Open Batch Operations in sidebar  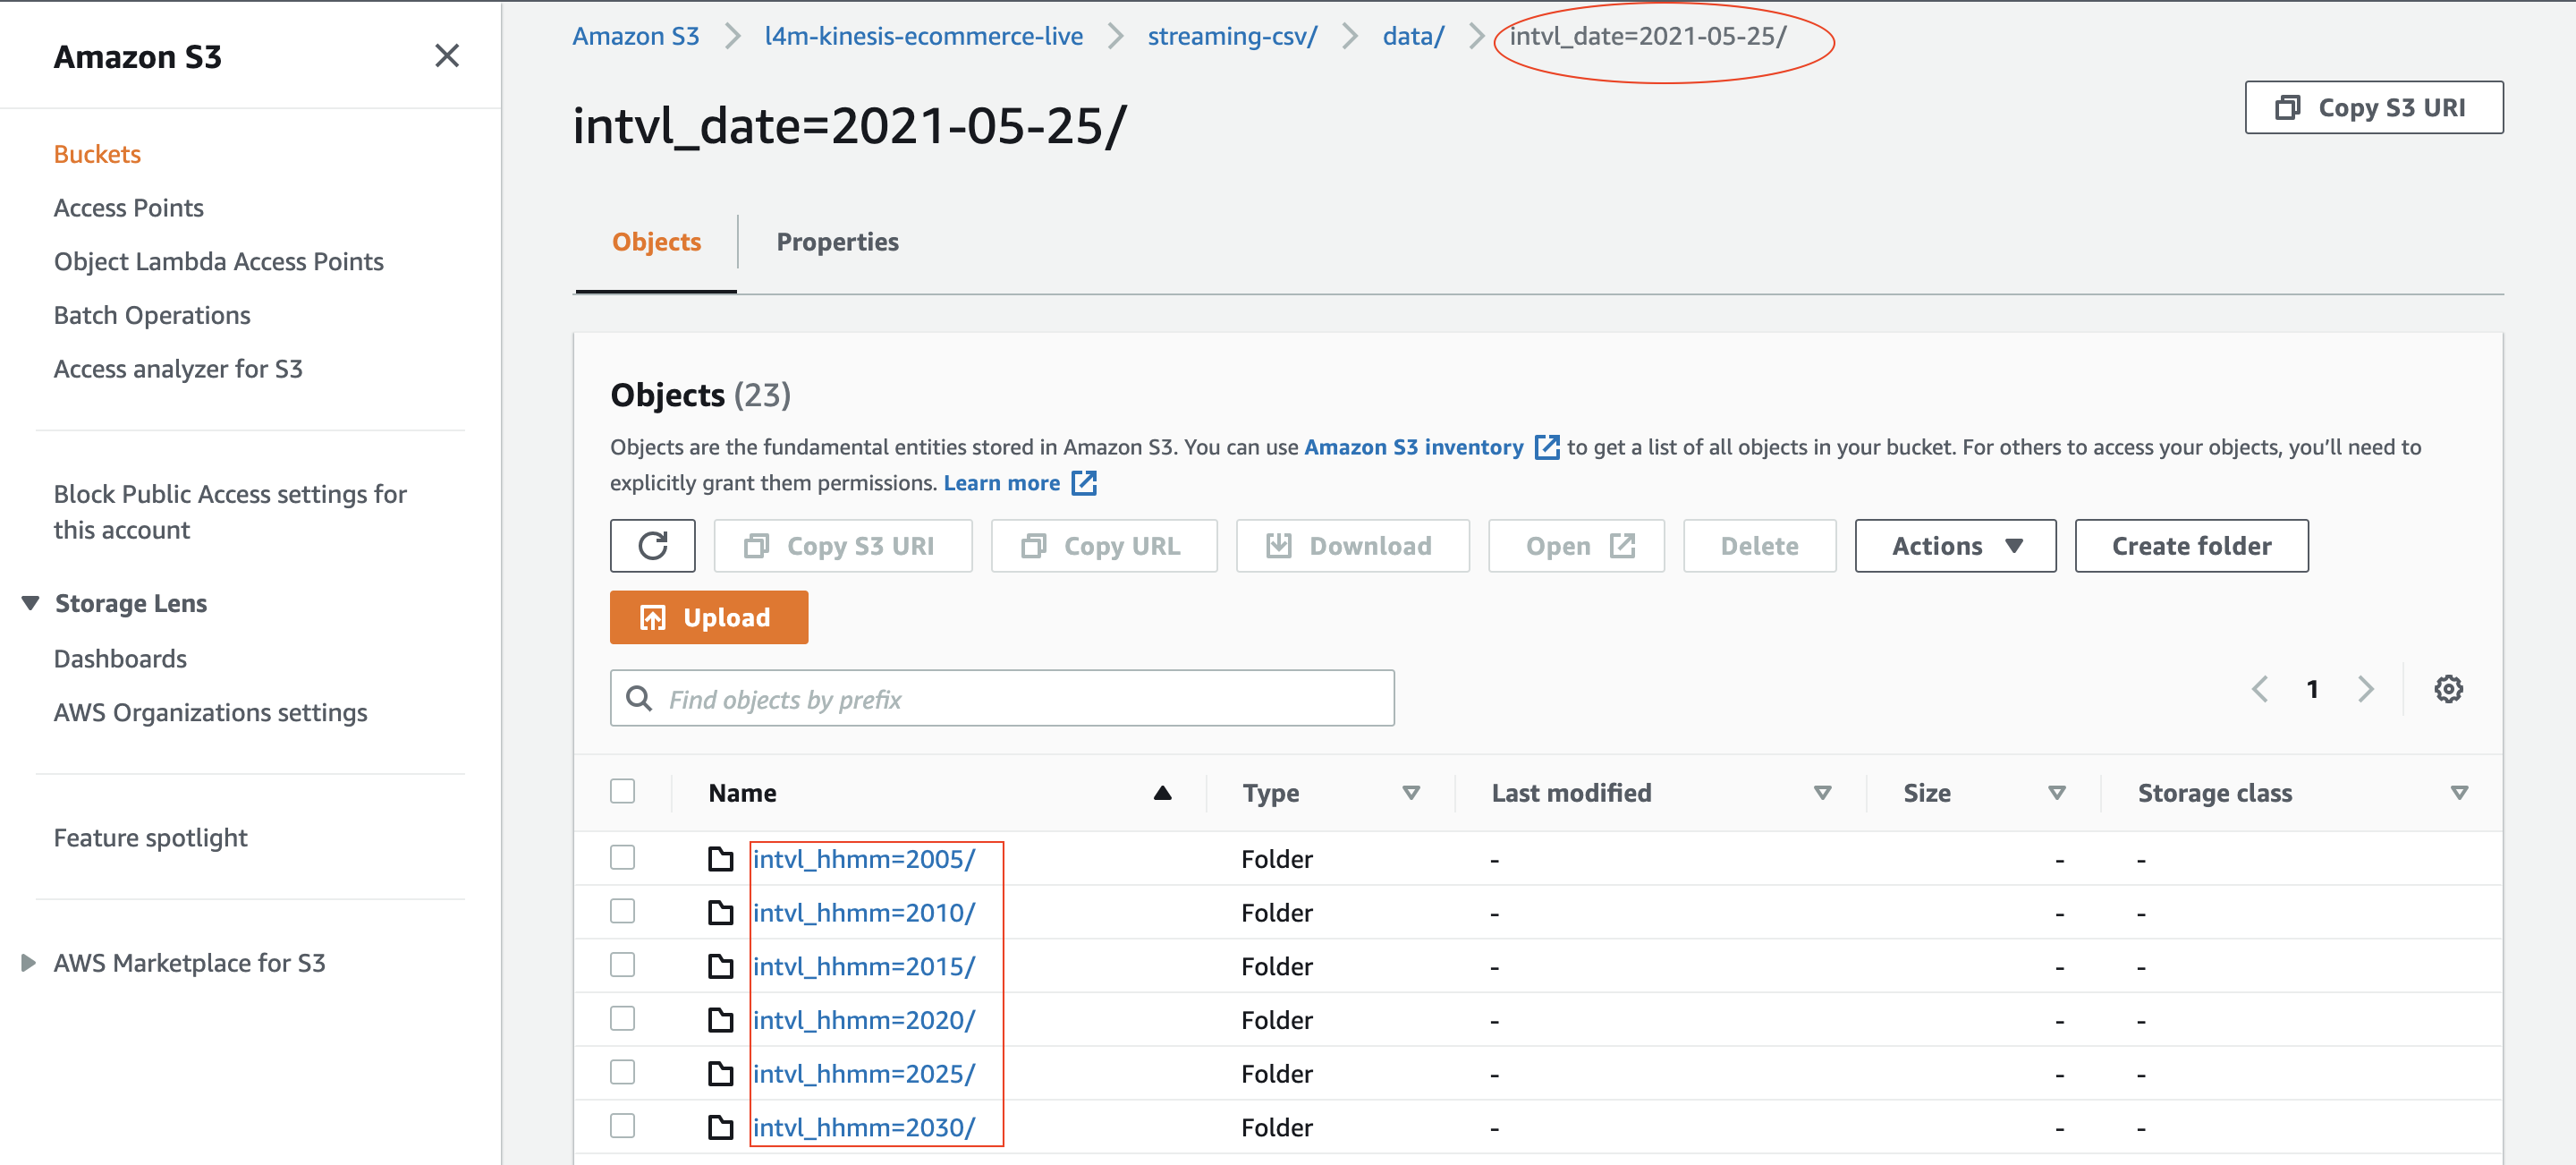152,315
